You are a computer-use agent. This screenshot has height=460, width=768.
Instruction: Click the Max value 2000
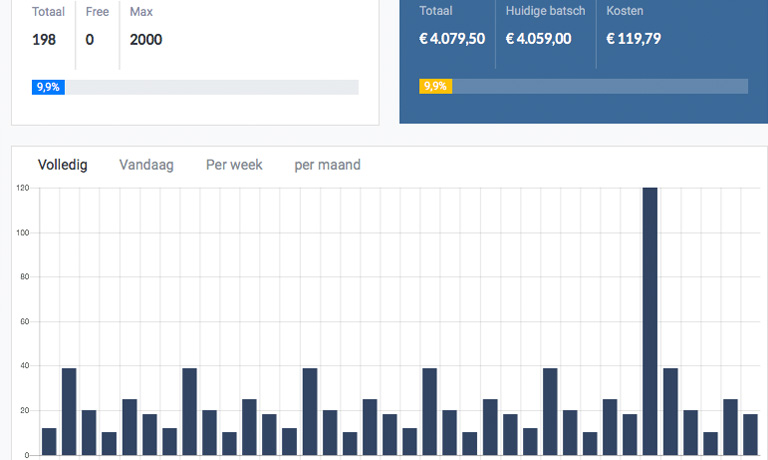(x=146, y=40)
